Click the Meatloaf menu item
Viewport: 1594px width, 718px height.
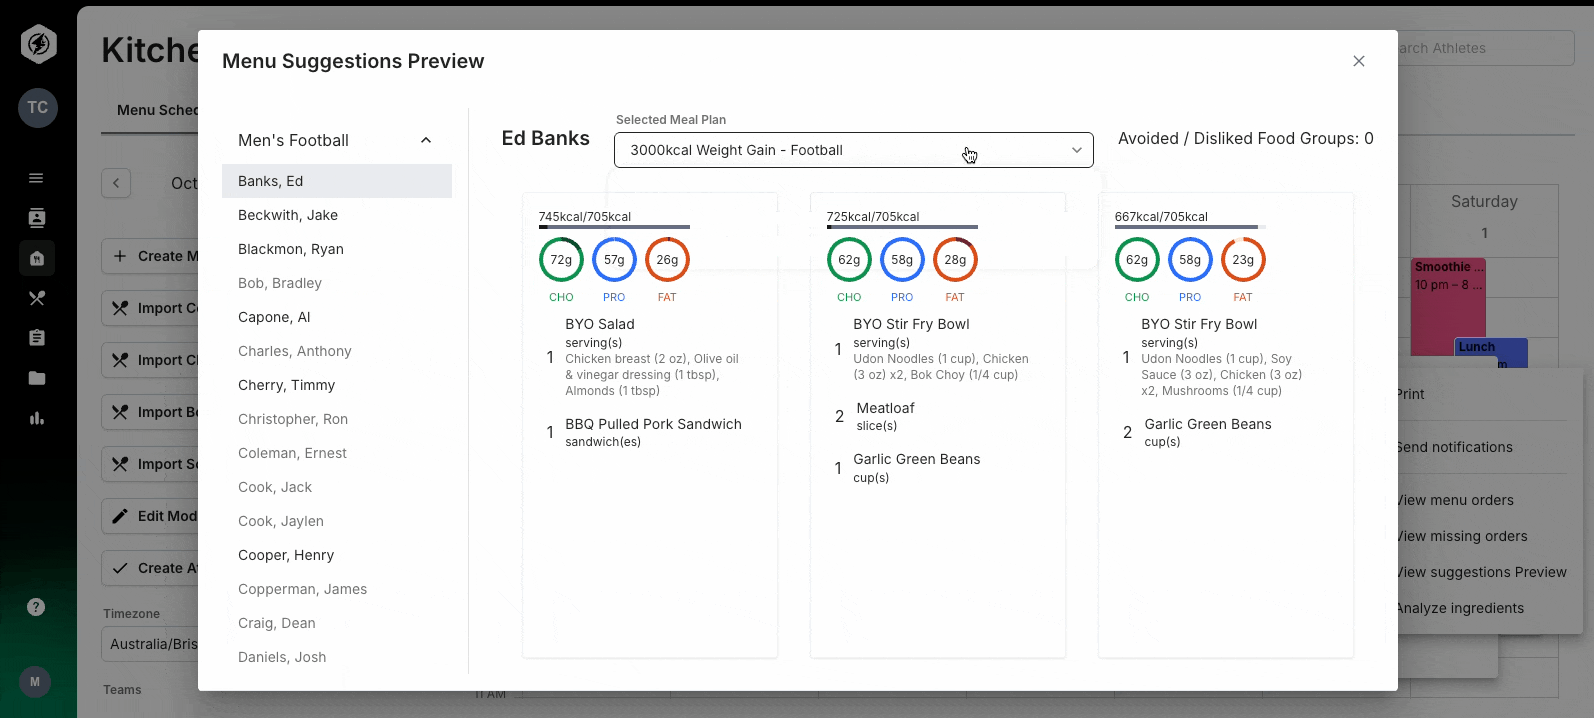885,408
